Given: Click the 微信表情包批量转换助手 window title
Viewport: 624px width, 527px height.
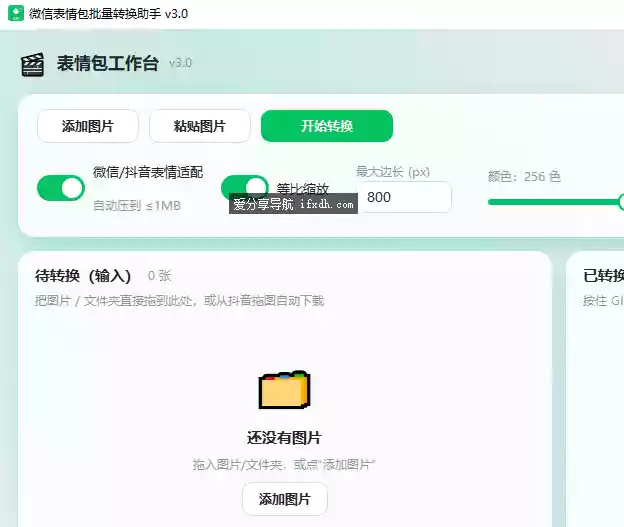Looking at the screenshot, I should pos(108,14).
